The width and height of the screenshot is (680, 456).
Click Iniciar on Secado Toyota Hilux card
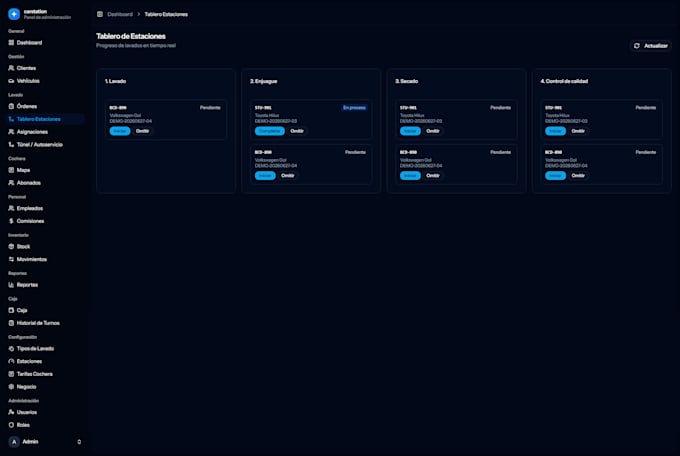point(410,131)
